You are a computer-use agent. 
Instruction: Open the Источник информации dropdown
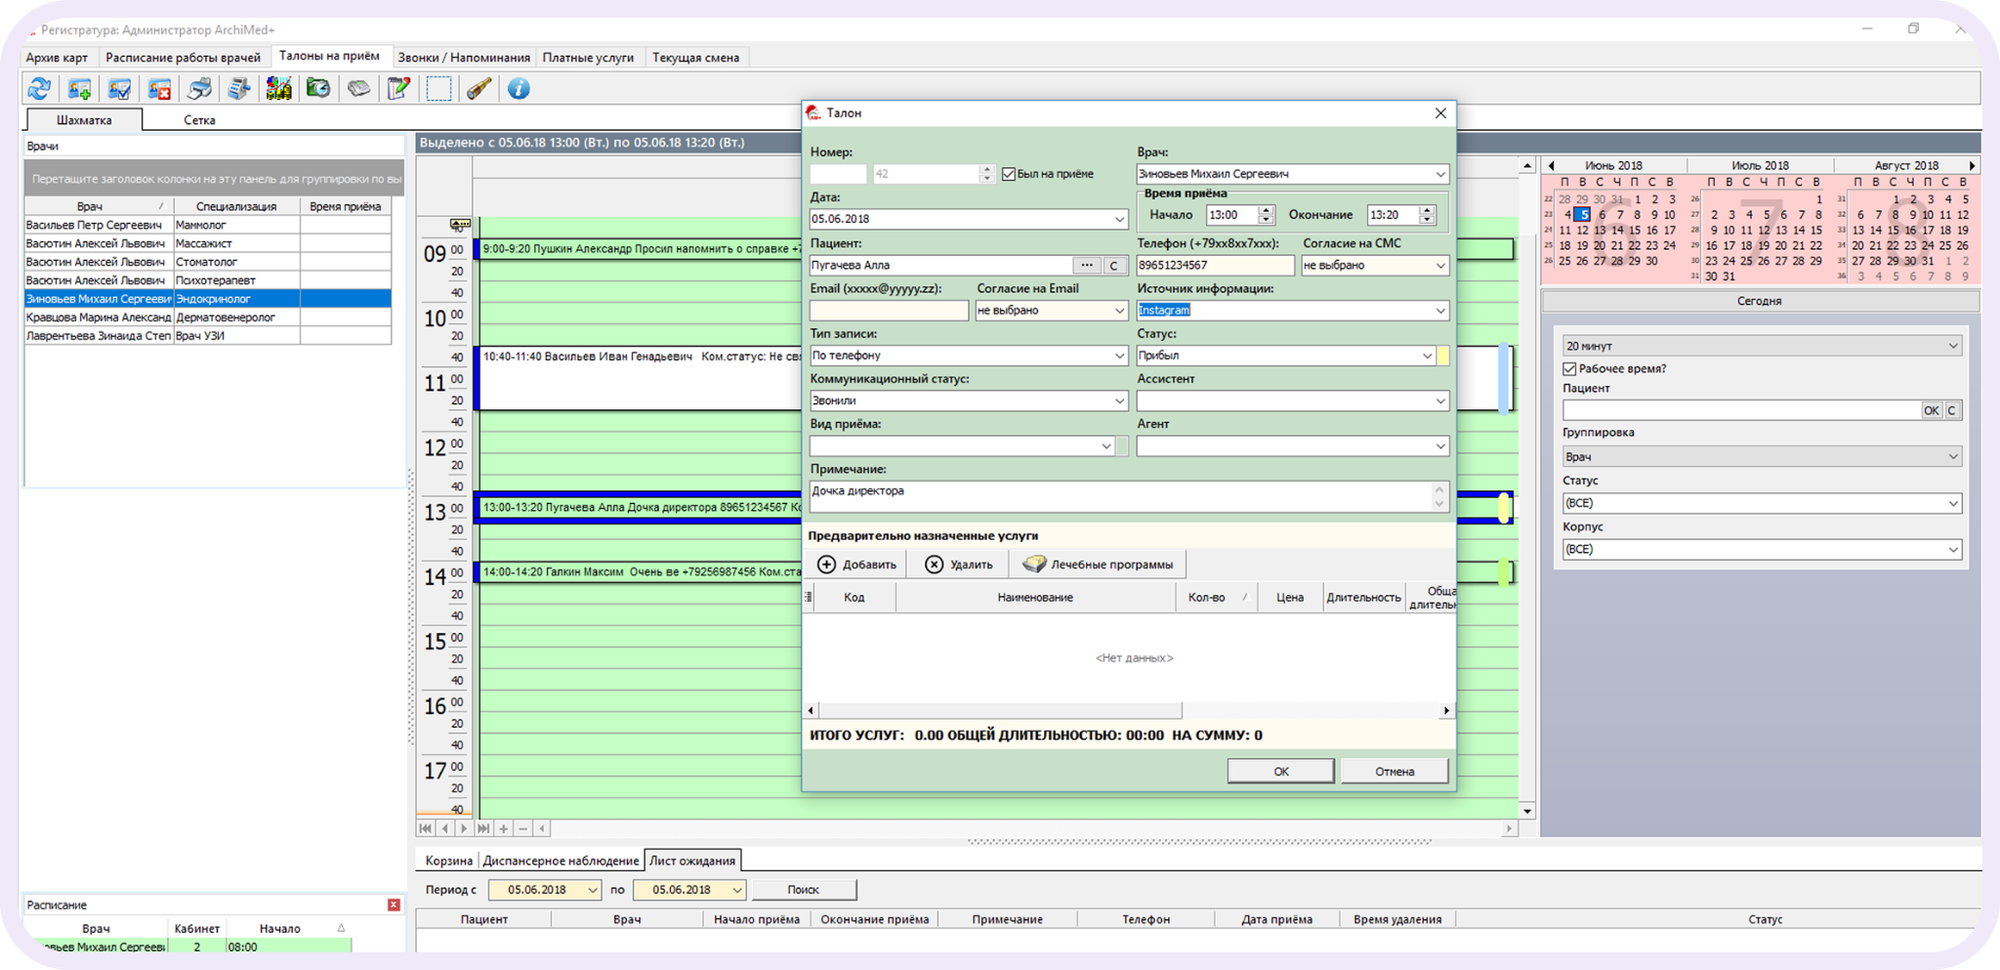click(x=1440, y=311)
